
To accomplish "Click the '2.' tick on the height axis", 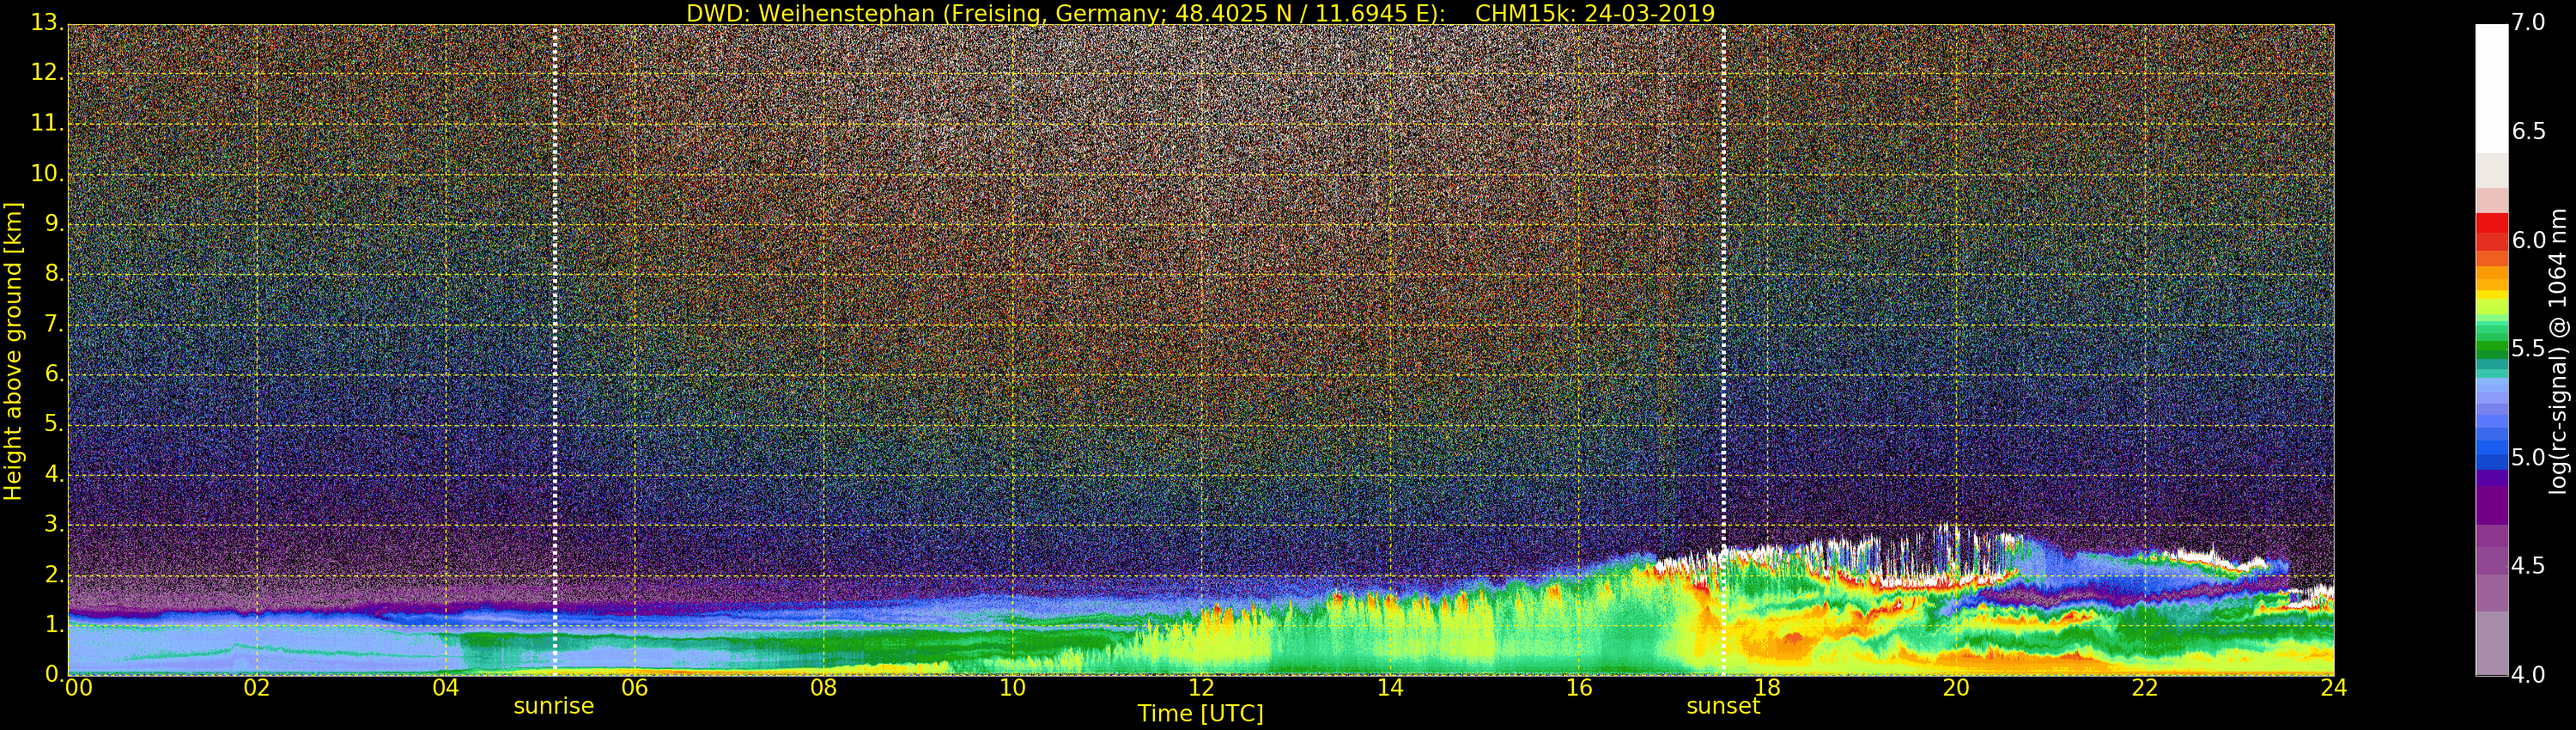I will click(54, 574).
